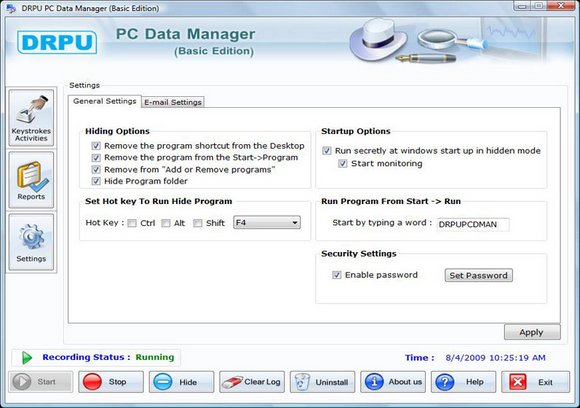The height and width of the screenshot is (408, 580).
Task: Click the DRPUPCDMAN run word field
Action: 473,224
